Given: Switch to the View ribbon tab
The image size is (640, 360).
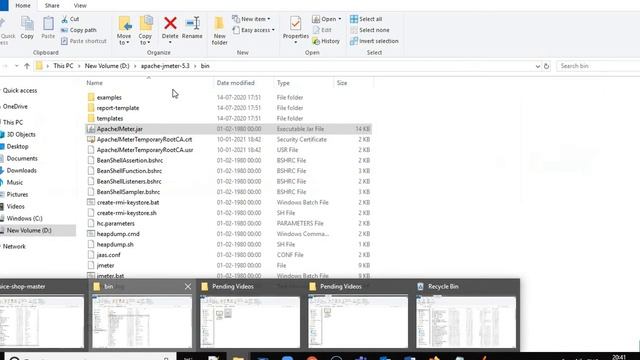Looking at the screenshot, I should [x=80, y=5].
